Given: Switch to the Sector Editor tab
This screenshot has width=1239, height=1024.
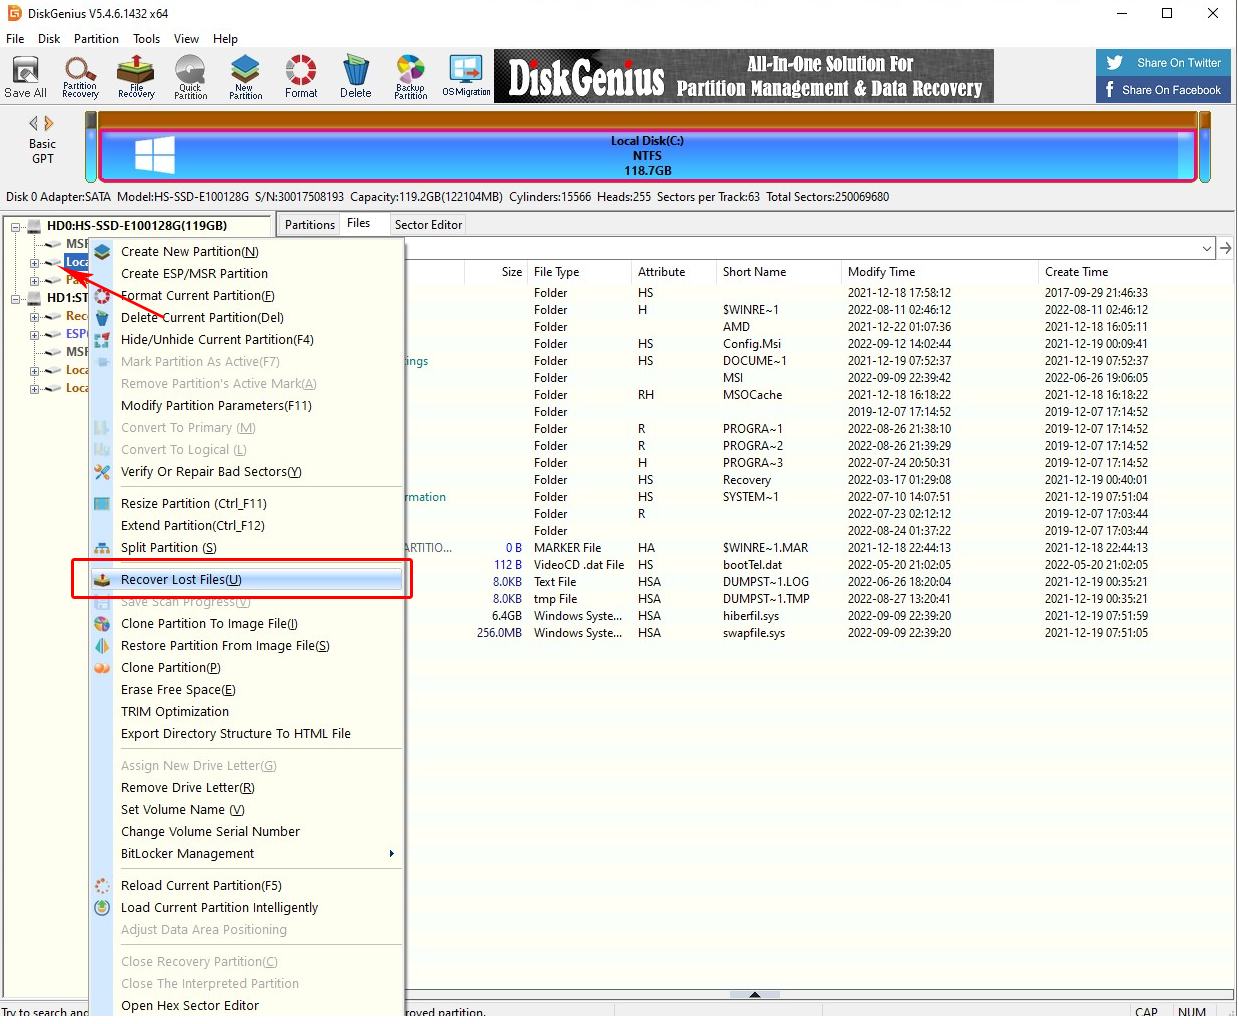Looking at the screenshot, I should click(428, 225).
